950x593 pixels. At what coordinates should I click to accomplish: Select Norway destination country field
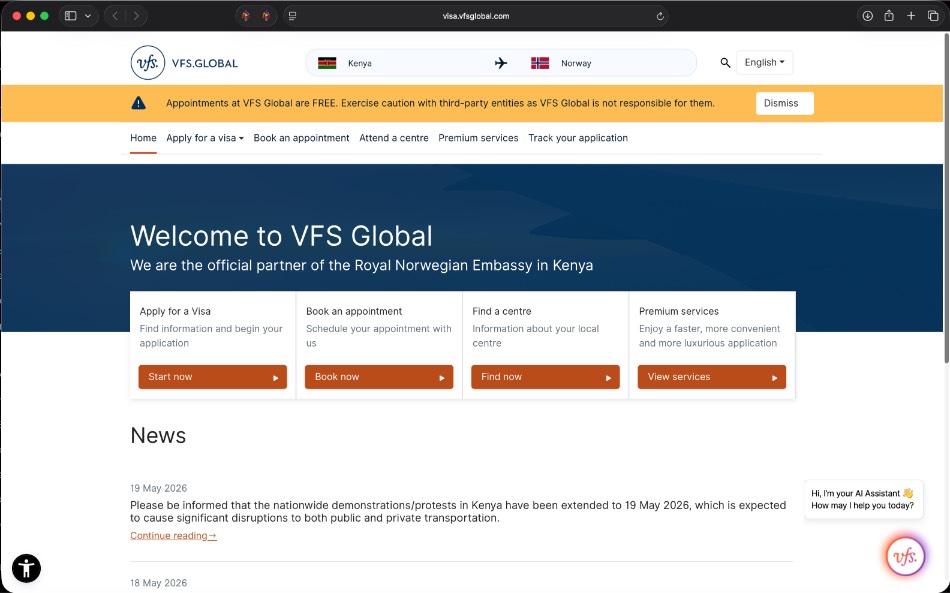609,63
